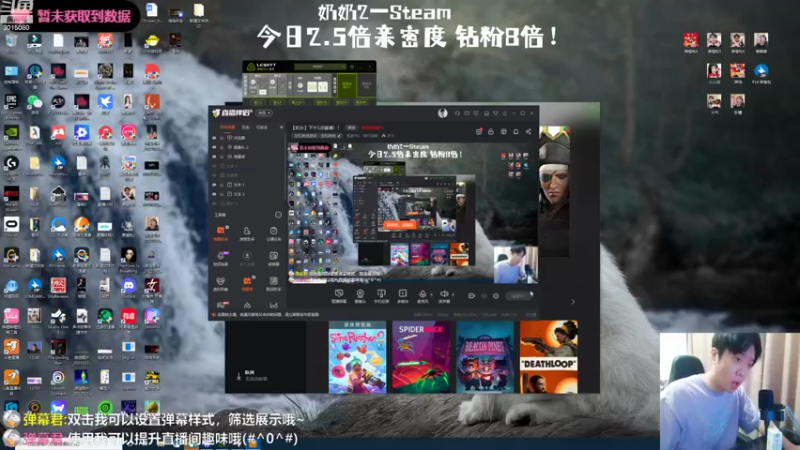This screenshot has width=800, height=450.
Task: Hide the 文本 2 source with its eye icon
Action: tap(214, 194)
